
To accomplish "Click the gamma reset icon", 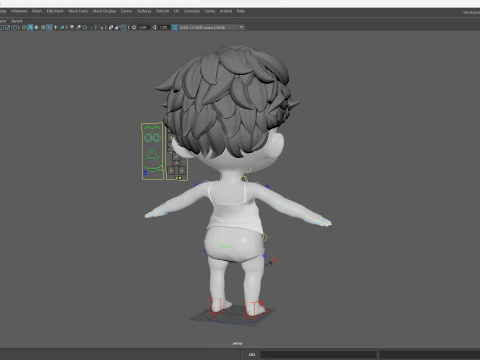I will pos(154,27).
